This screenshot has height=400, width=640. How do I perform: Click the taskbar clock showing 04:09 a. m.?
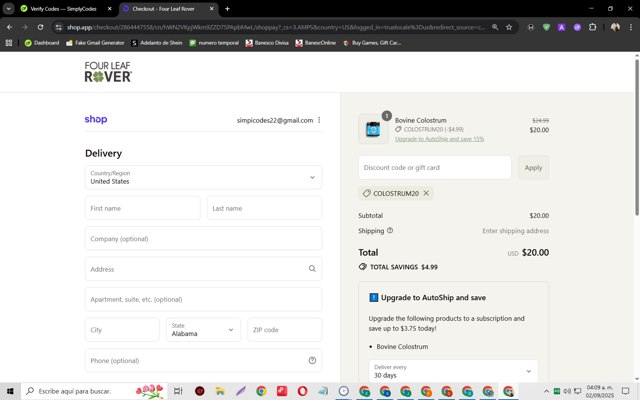point(600,391)
